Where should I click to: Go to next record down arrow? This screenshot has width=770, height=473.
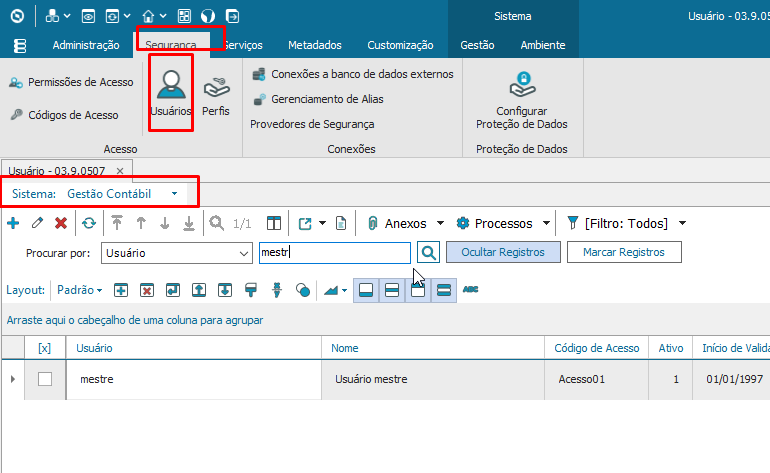click(x=165, y=223)
